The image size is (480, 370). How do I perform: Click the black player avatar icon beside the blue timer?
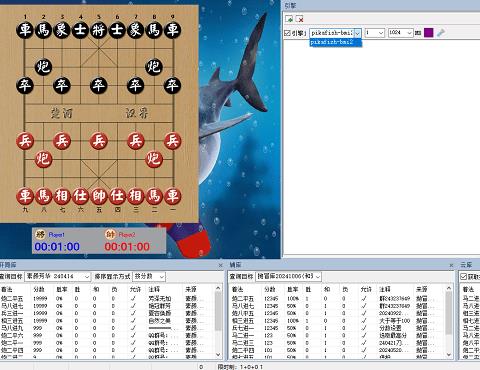(x=40, y=234)
